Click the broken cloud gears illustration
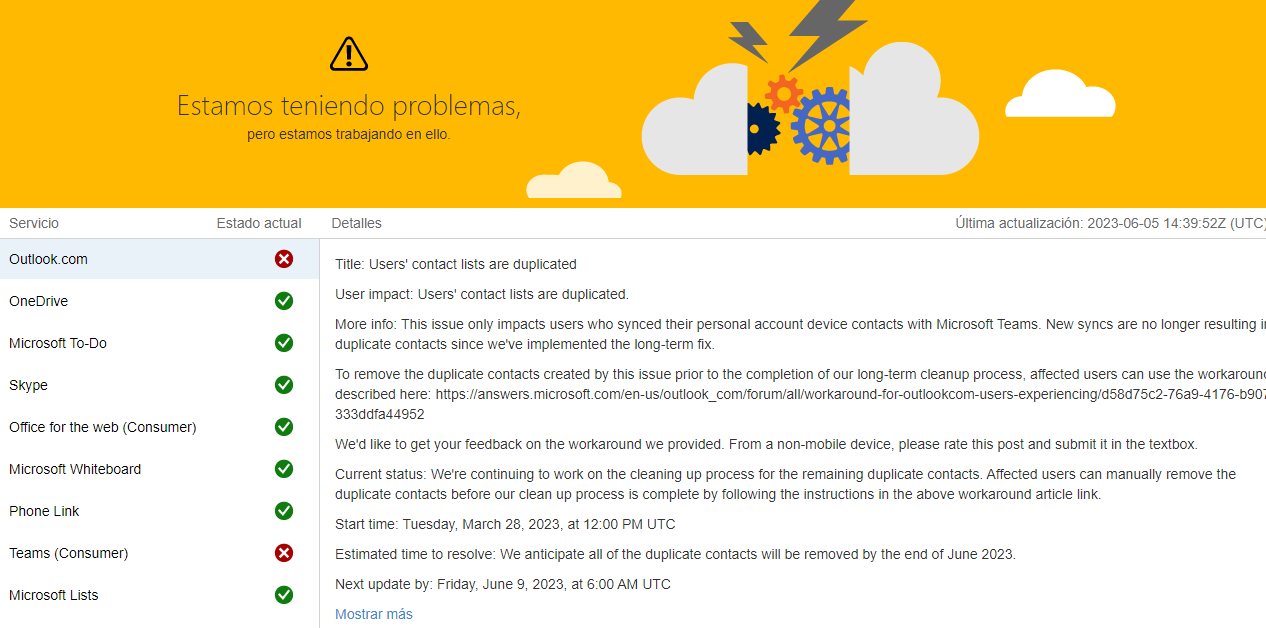The height and width of the screenshot is (628, 1266). tap(810, 100)
